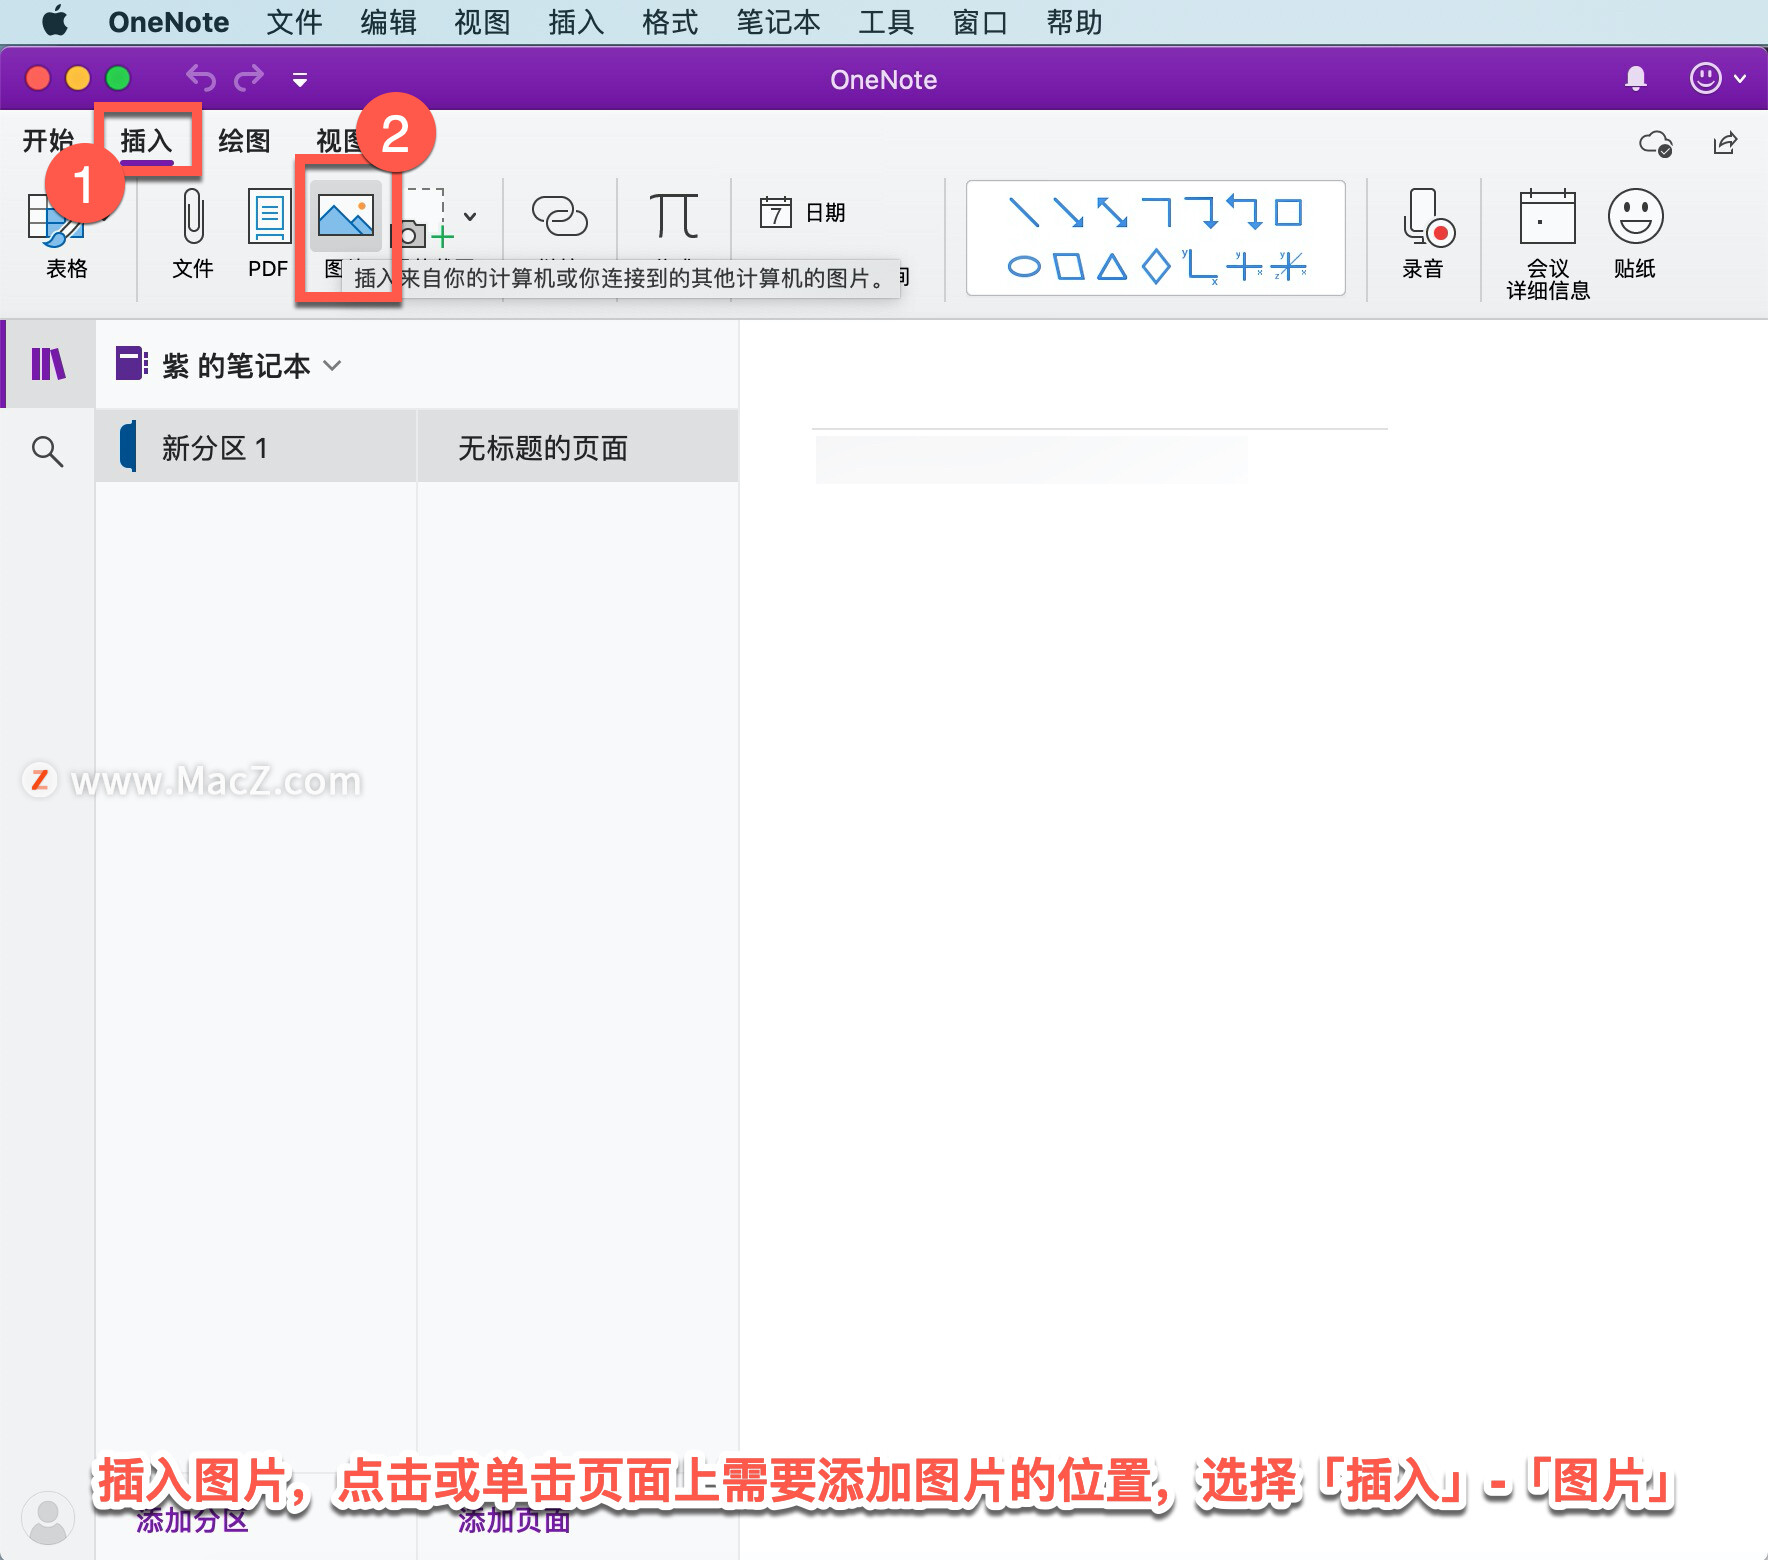Select section 新分区 1

[x=256, y=447]
